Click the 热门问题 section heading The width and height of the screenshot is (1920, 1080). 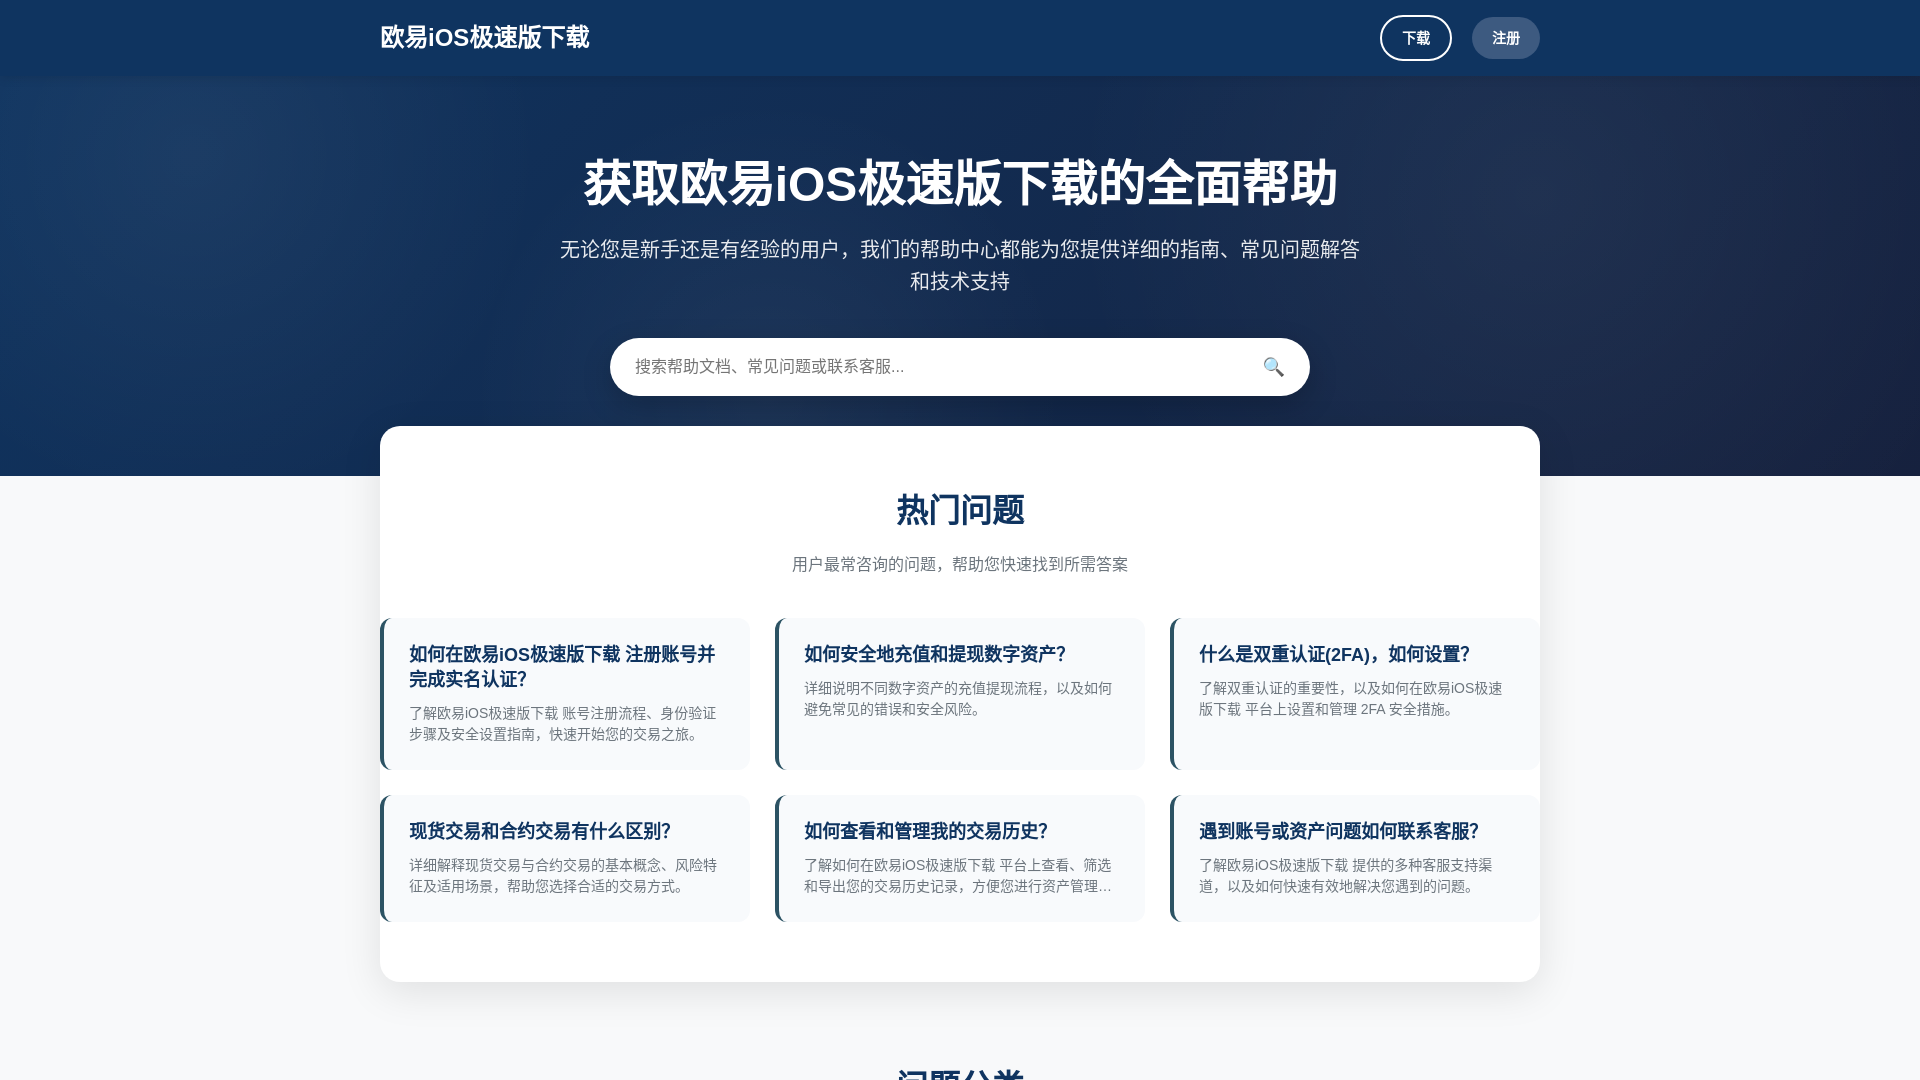[x=960, y=510]
